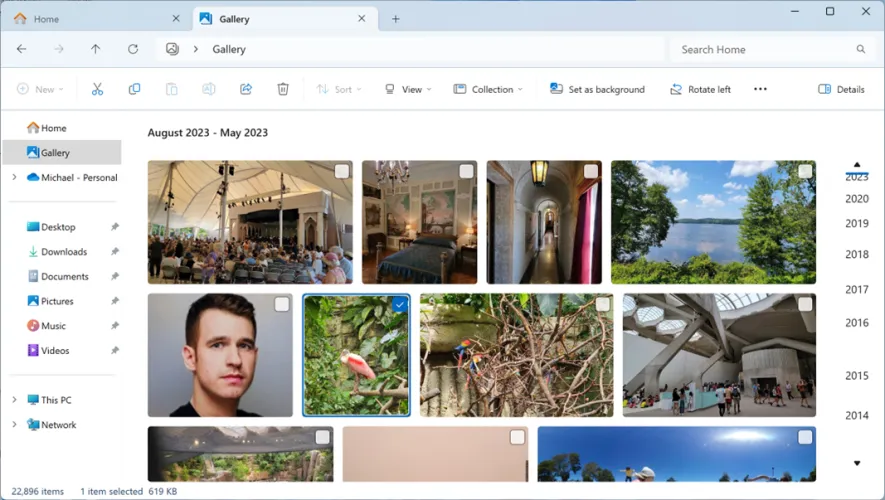Click the back navigation arrow
This screenshot has height=500, width=885.
[22, 49]
